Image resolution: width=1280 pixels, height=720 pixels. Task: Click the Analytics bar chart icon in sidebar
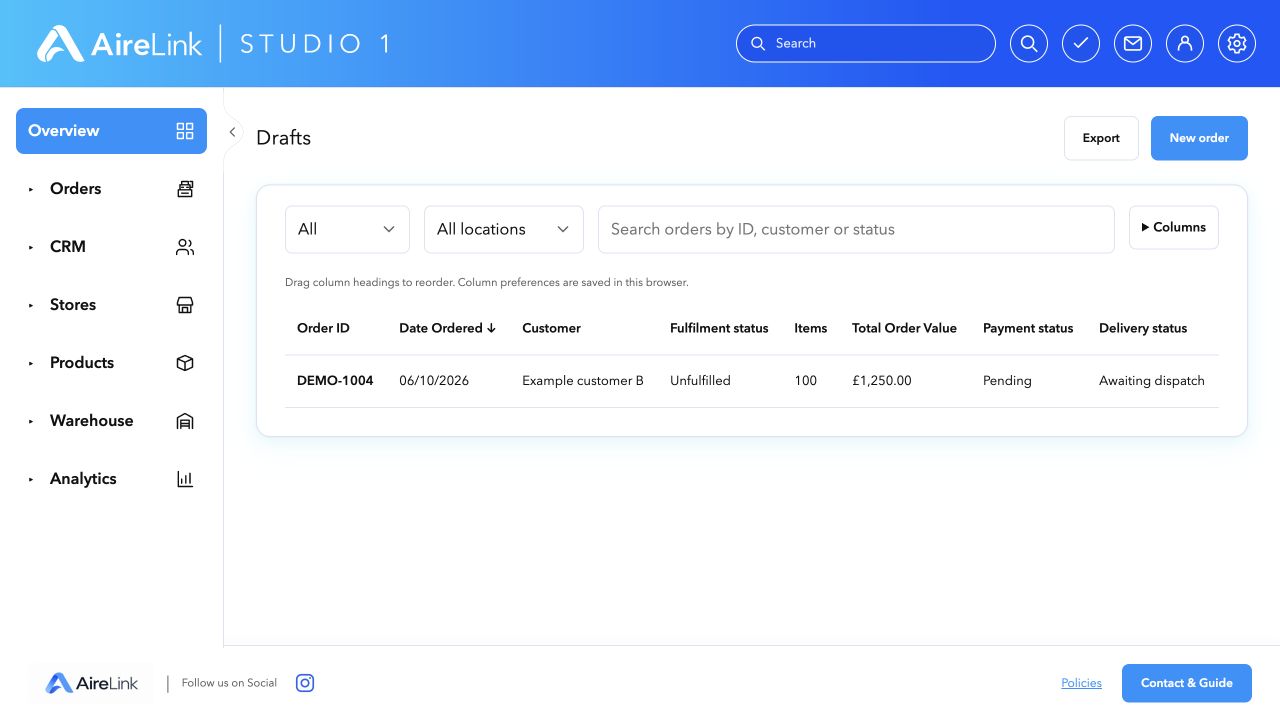click(185, 479)
